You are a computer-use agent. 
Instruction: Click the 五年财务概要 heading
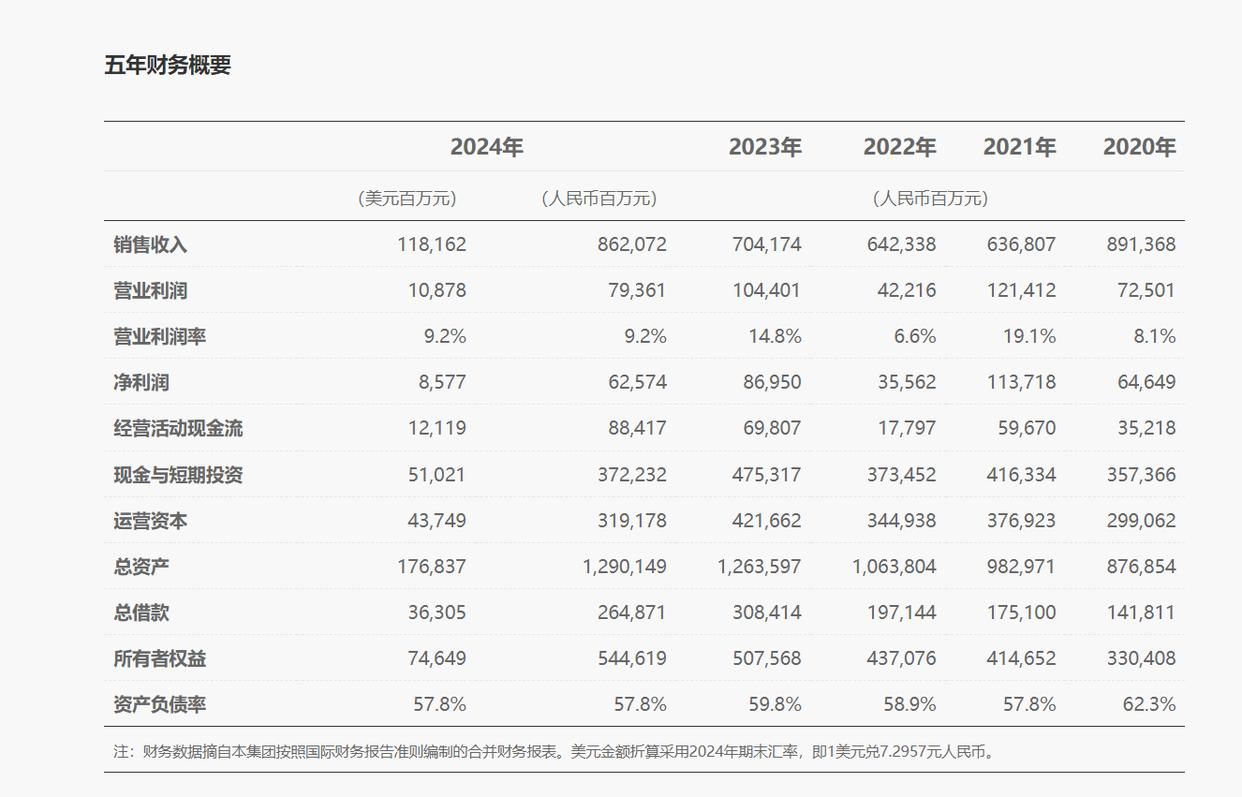click(x=168, y=66)
